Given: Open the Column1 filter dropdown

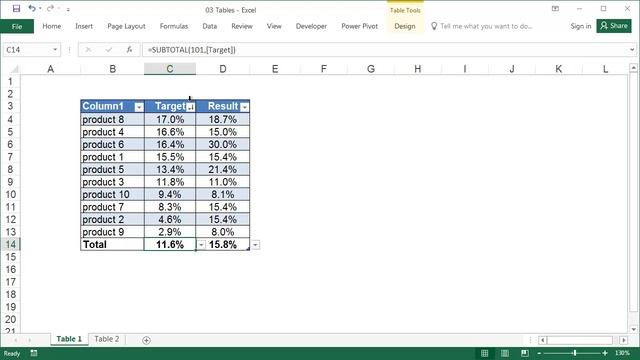Looking at the screenshot, I should point(139,107).
